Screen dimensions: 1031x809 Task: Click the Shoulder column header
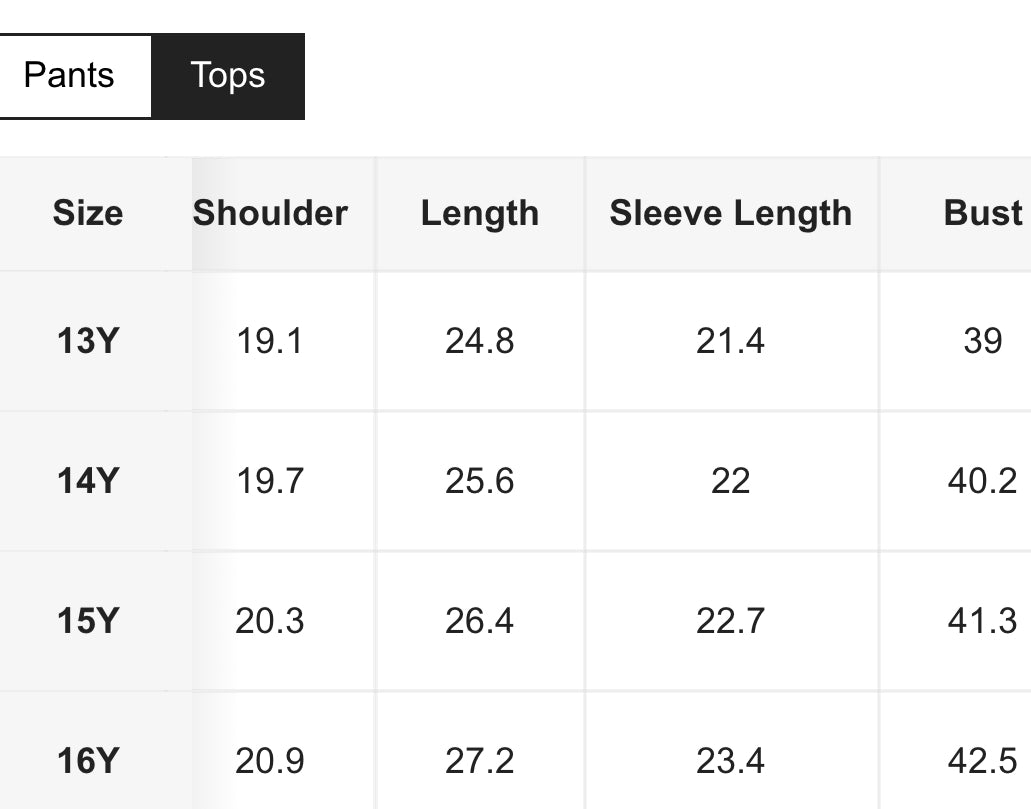click(270, 213)
